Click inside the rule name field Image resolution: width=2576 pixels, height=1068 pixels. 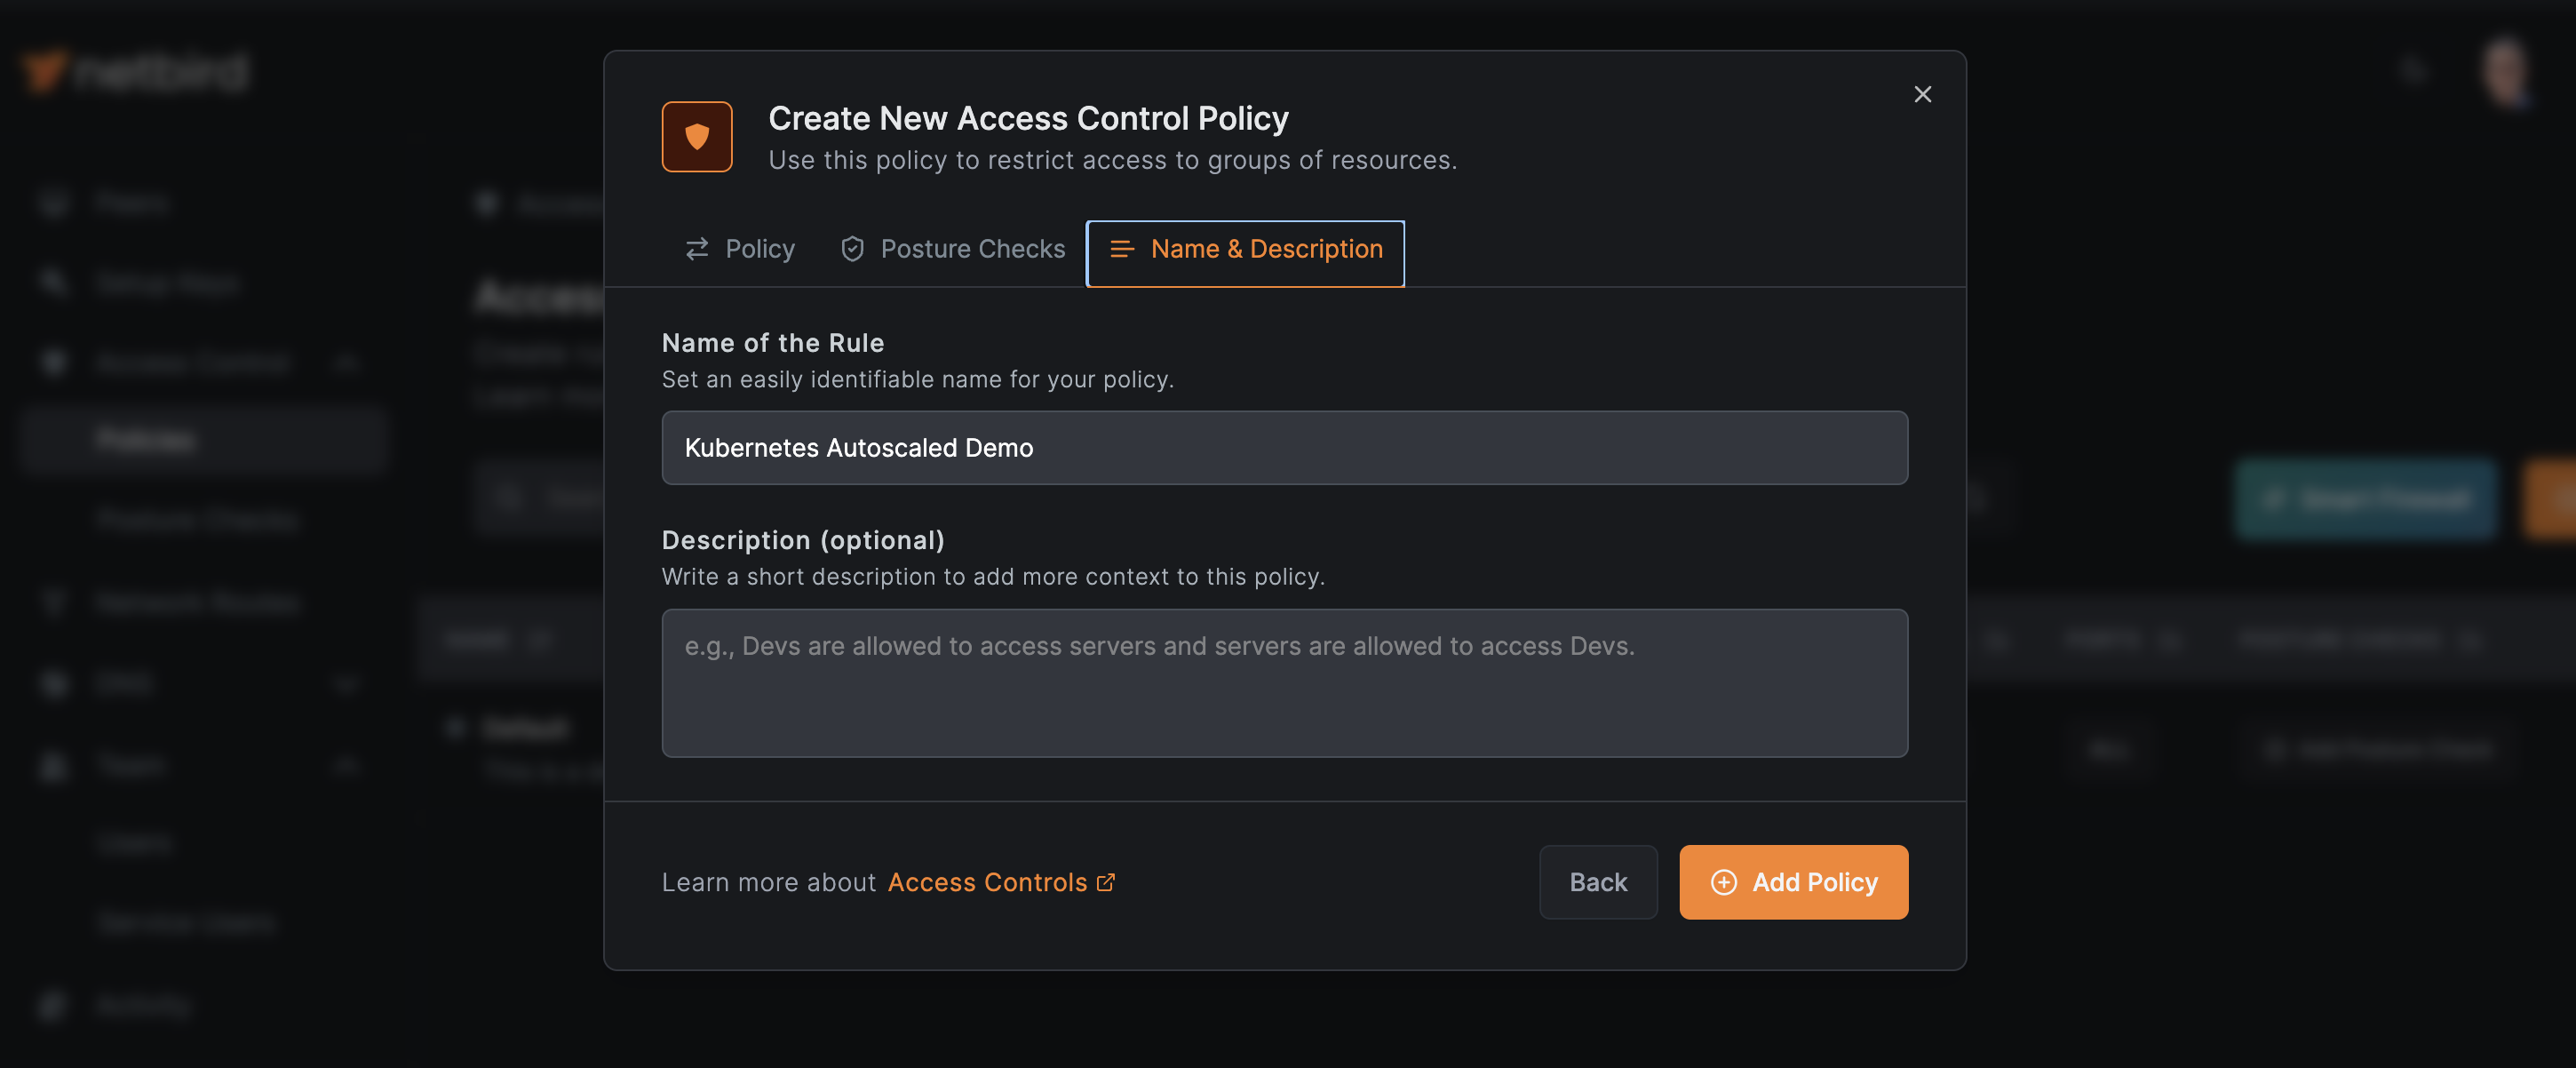(1284, 448)
